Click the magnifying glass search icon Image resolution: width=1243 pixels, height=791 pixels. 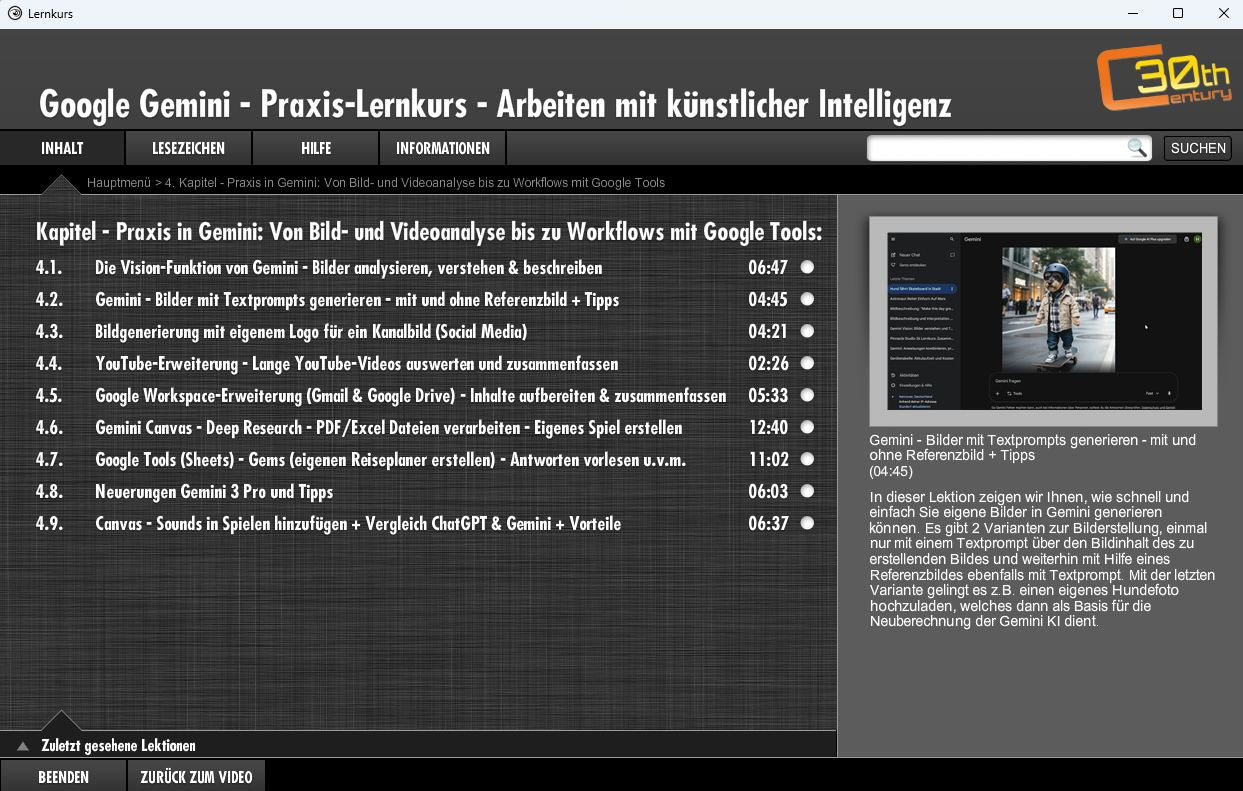1136,148
